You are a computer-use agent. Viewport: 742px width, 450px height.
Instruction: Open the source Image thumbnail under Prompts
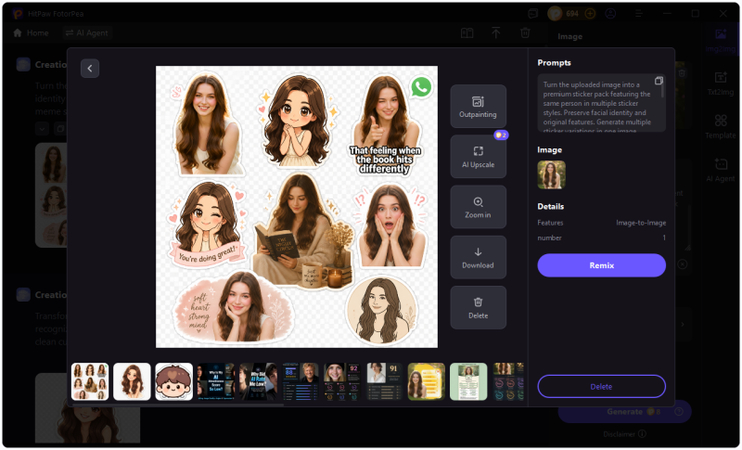551,175
